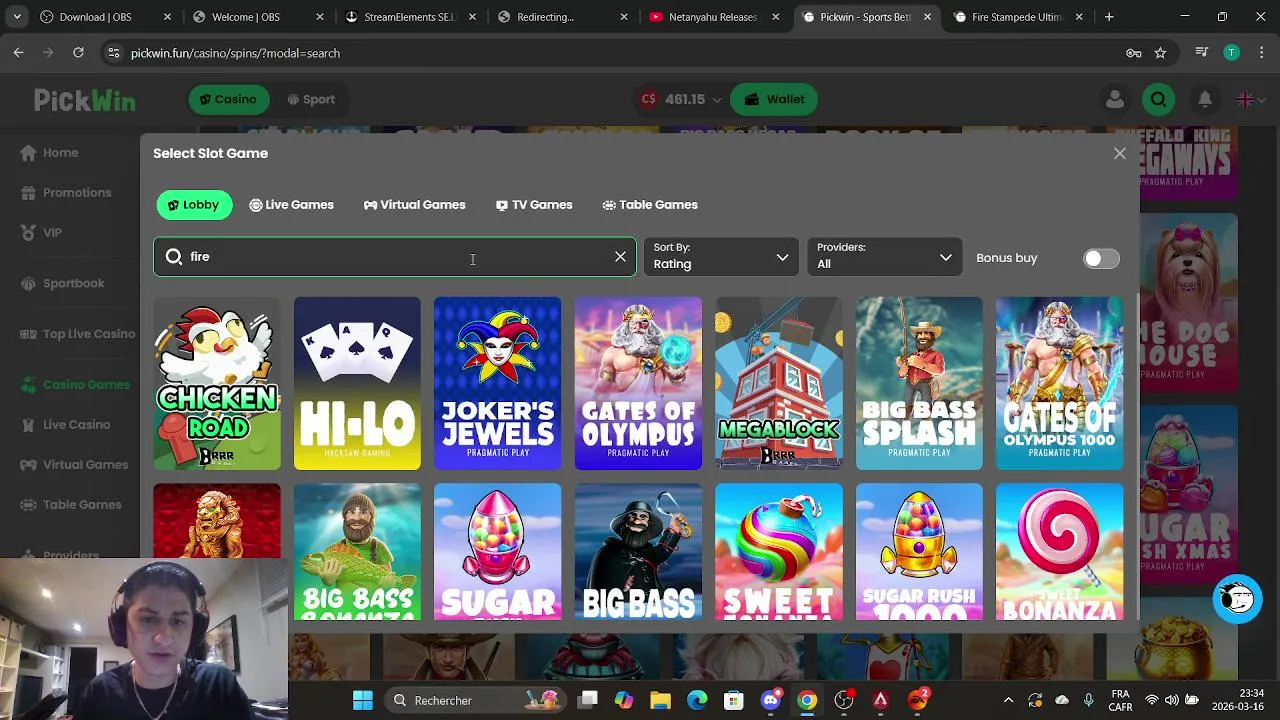The width and height of the screenshot is (1280, 720).
Task: Click the PickWin logo
Action: tap(85, 100)
